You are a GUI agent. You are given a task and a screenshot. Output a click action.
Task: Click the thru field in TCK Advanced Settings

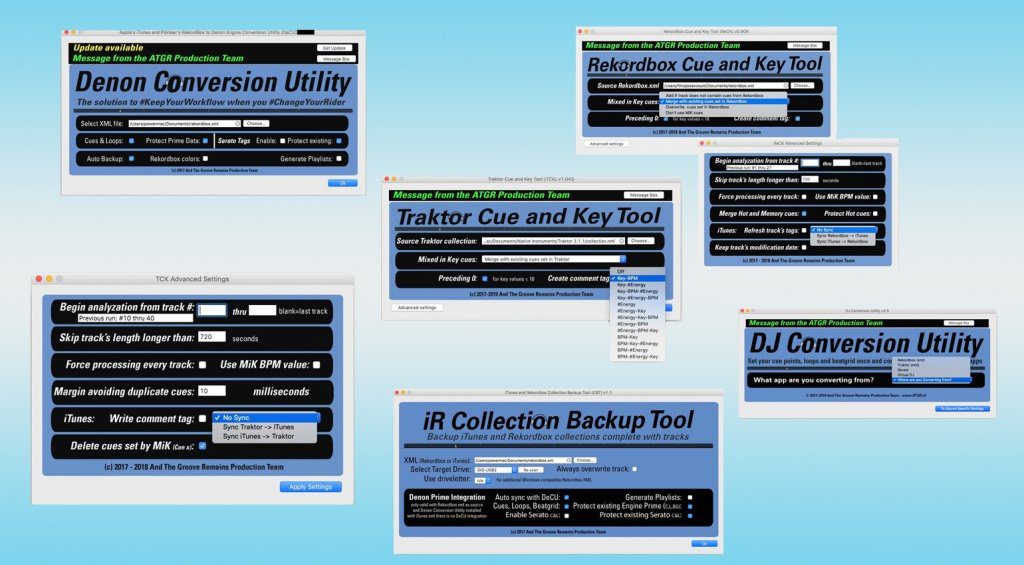(x=262, y=310)
